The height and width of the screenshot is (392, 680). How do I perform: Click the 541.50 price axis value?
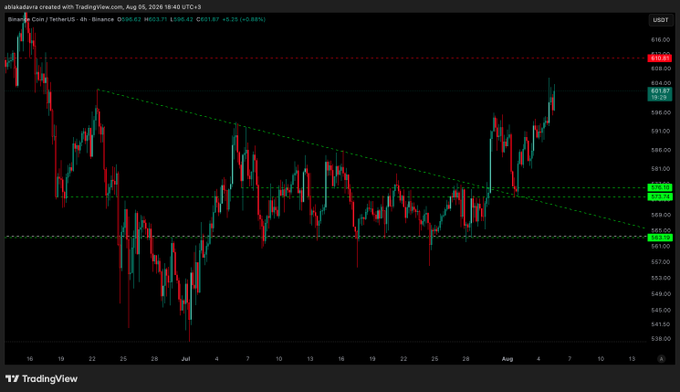(x=660, y=324)
